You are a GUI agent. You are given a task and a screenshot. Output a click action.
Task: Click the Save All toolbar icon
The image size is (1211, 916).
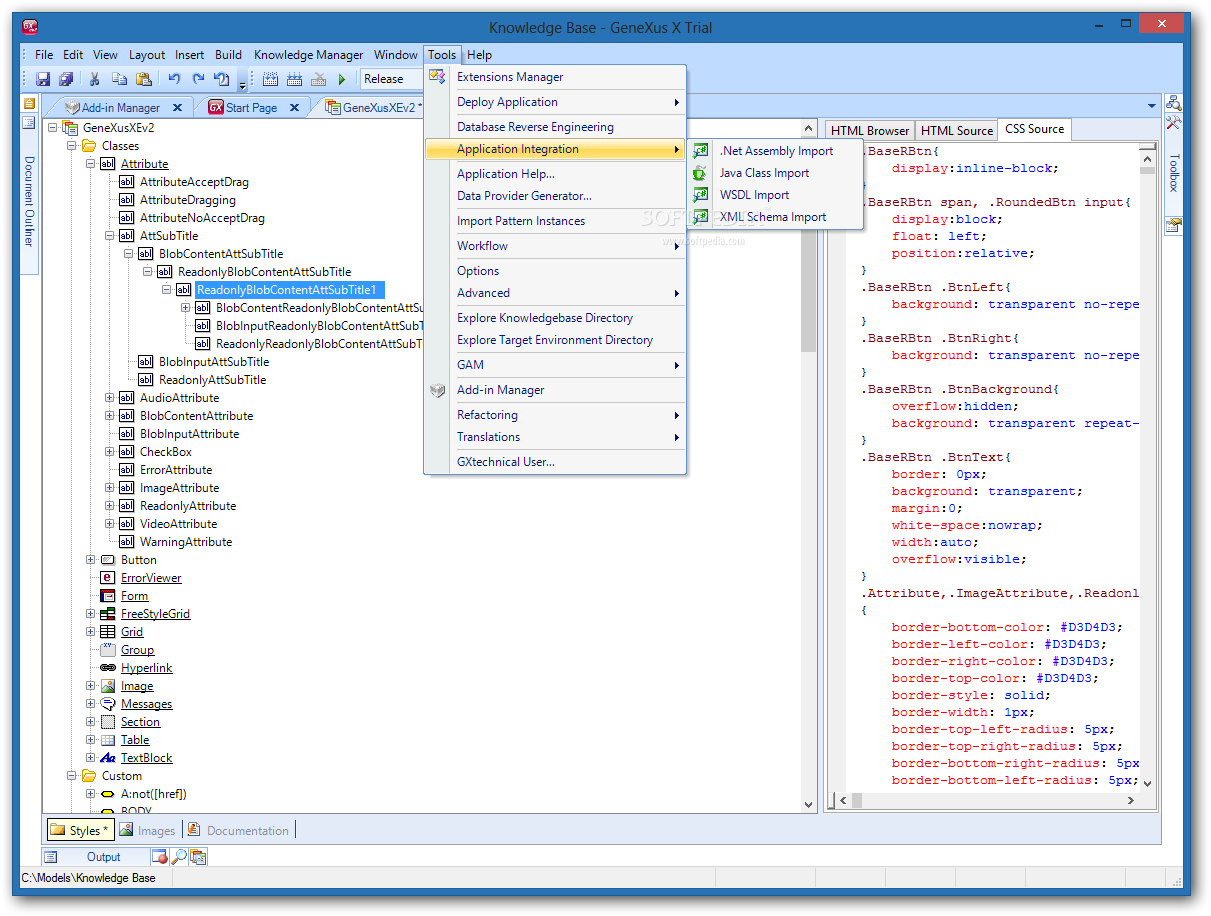tap(66, 79)
